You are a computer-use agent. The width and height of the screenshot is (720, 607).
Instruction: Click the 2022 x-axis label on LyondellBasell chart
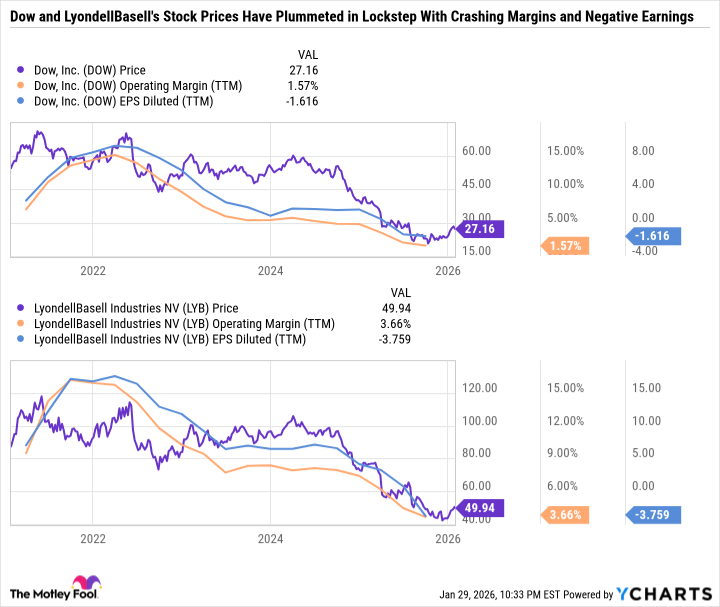tap(92, 536)
